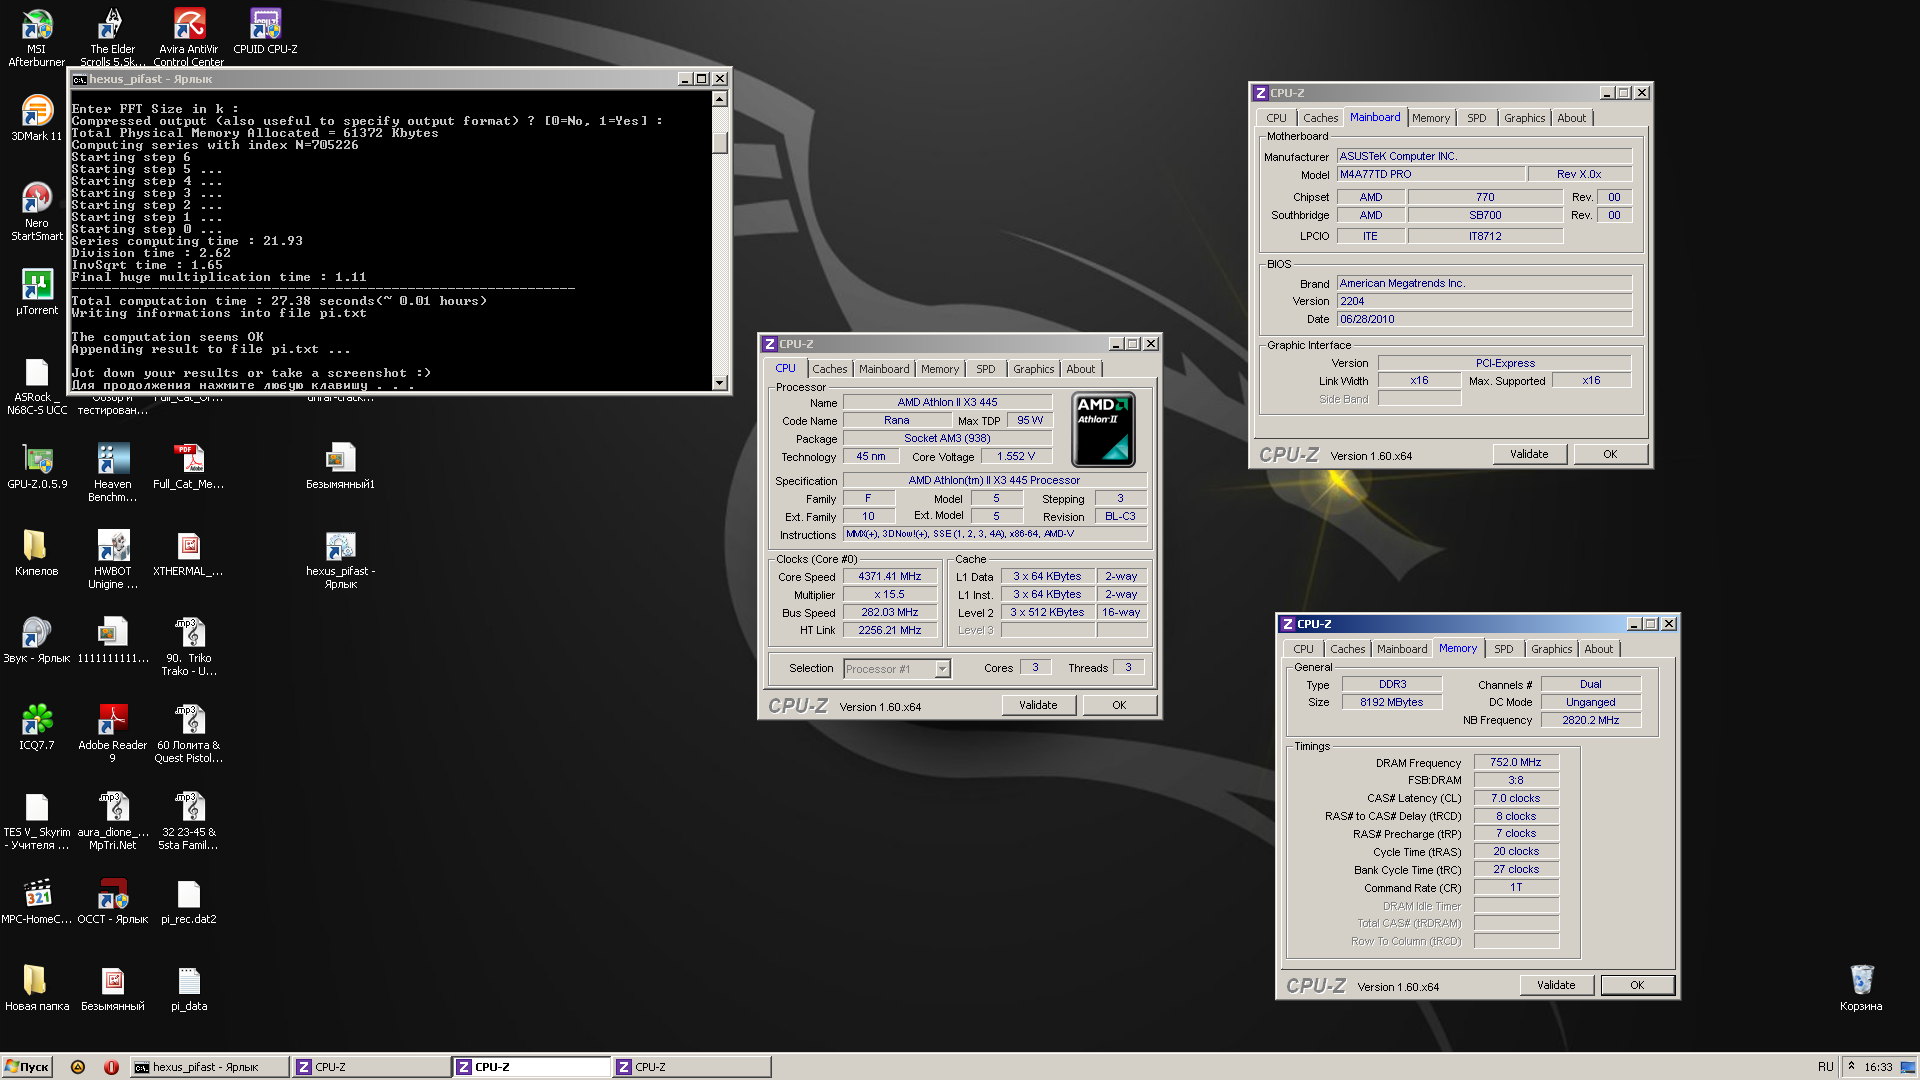Select the OCCT shortcut icon

(113, 901)
